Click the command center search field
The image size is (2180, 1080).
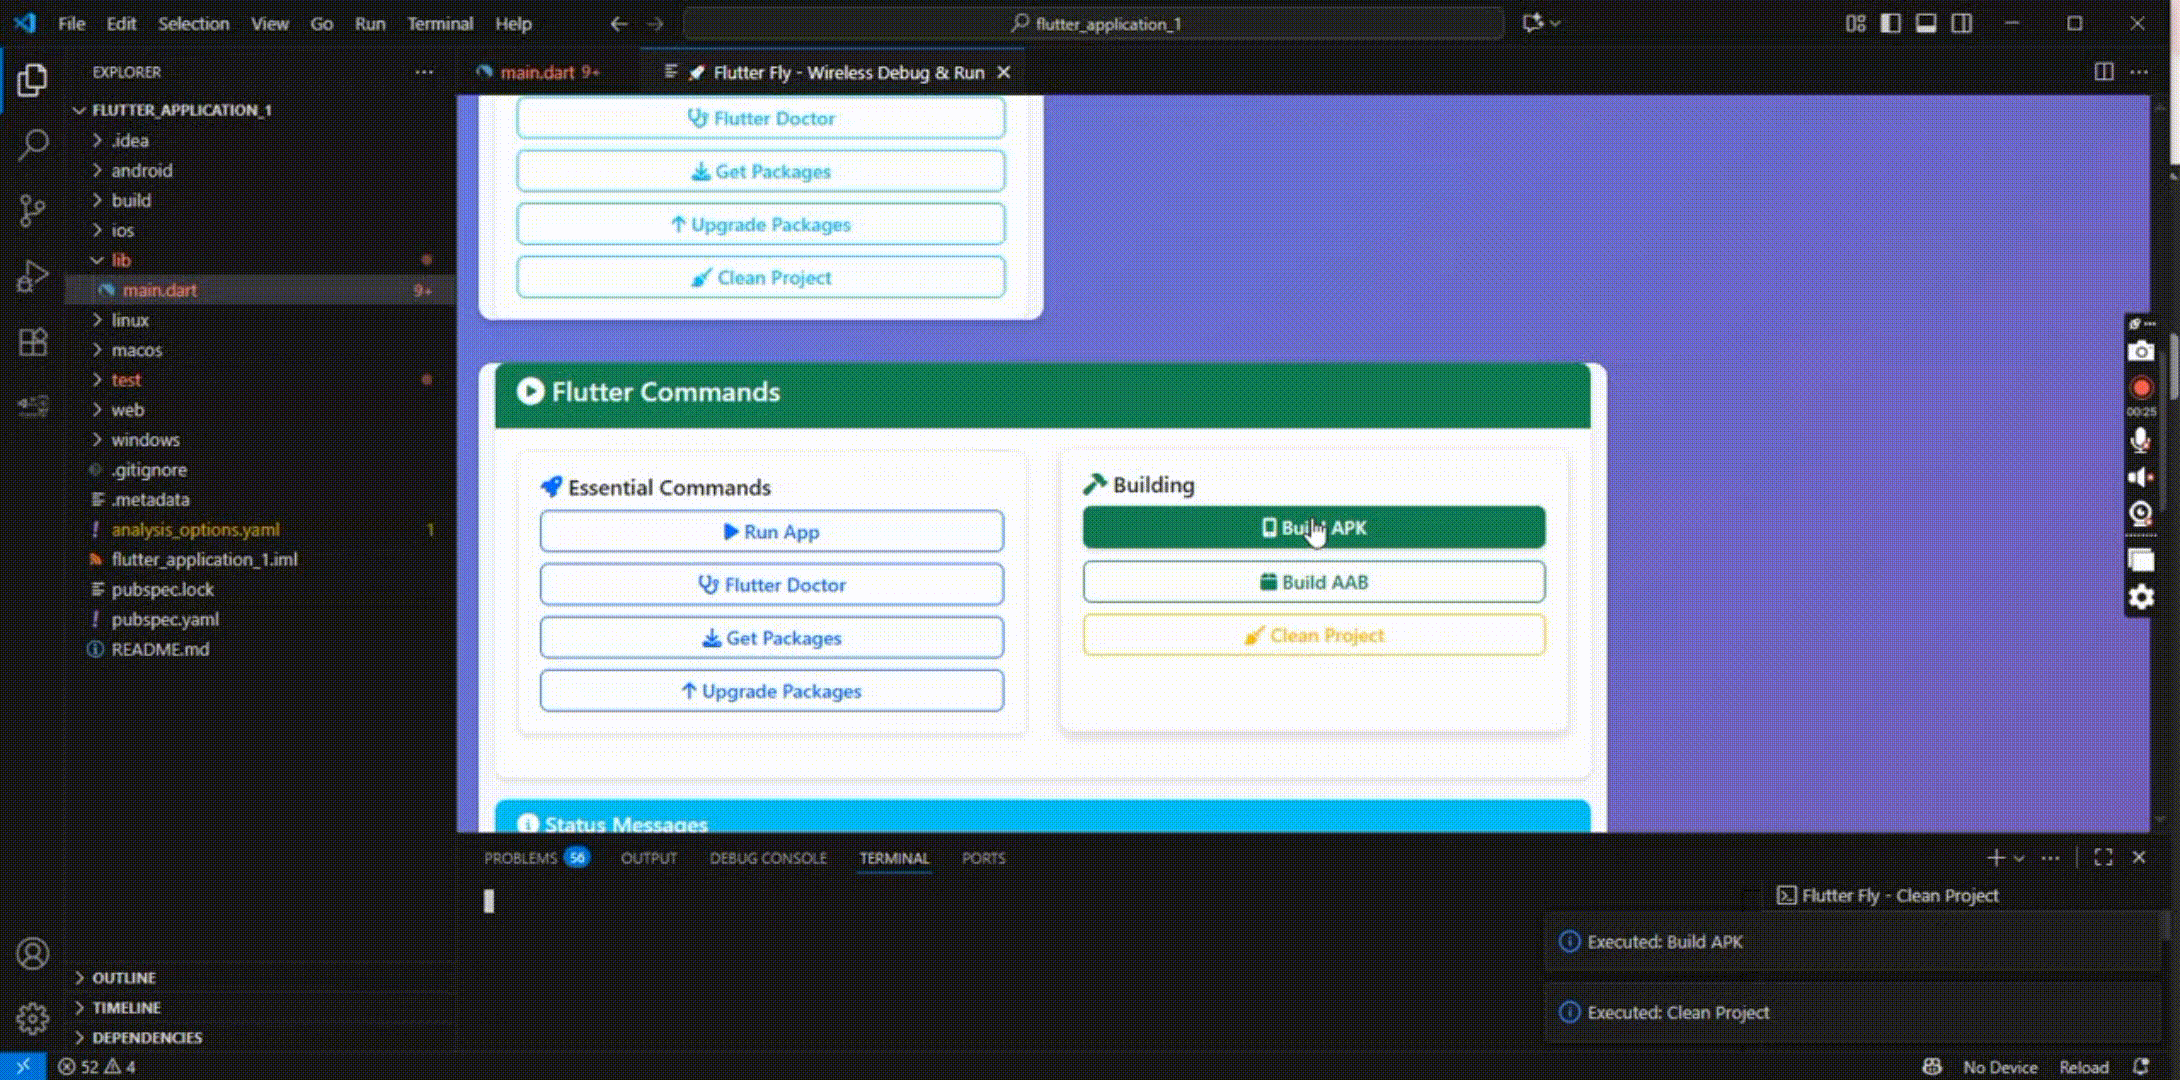pos(1094,23)
